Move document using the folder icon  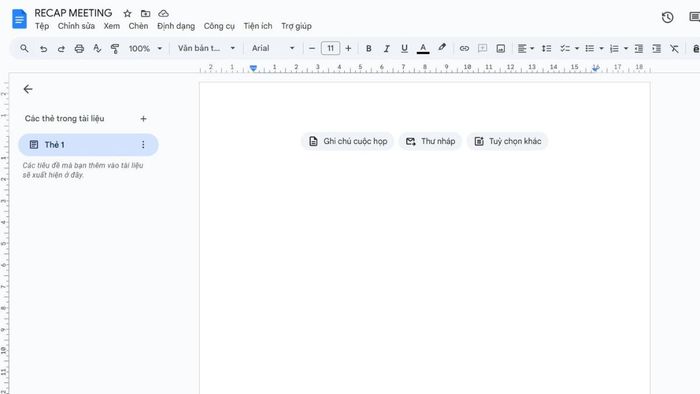(x=145, y=13)
